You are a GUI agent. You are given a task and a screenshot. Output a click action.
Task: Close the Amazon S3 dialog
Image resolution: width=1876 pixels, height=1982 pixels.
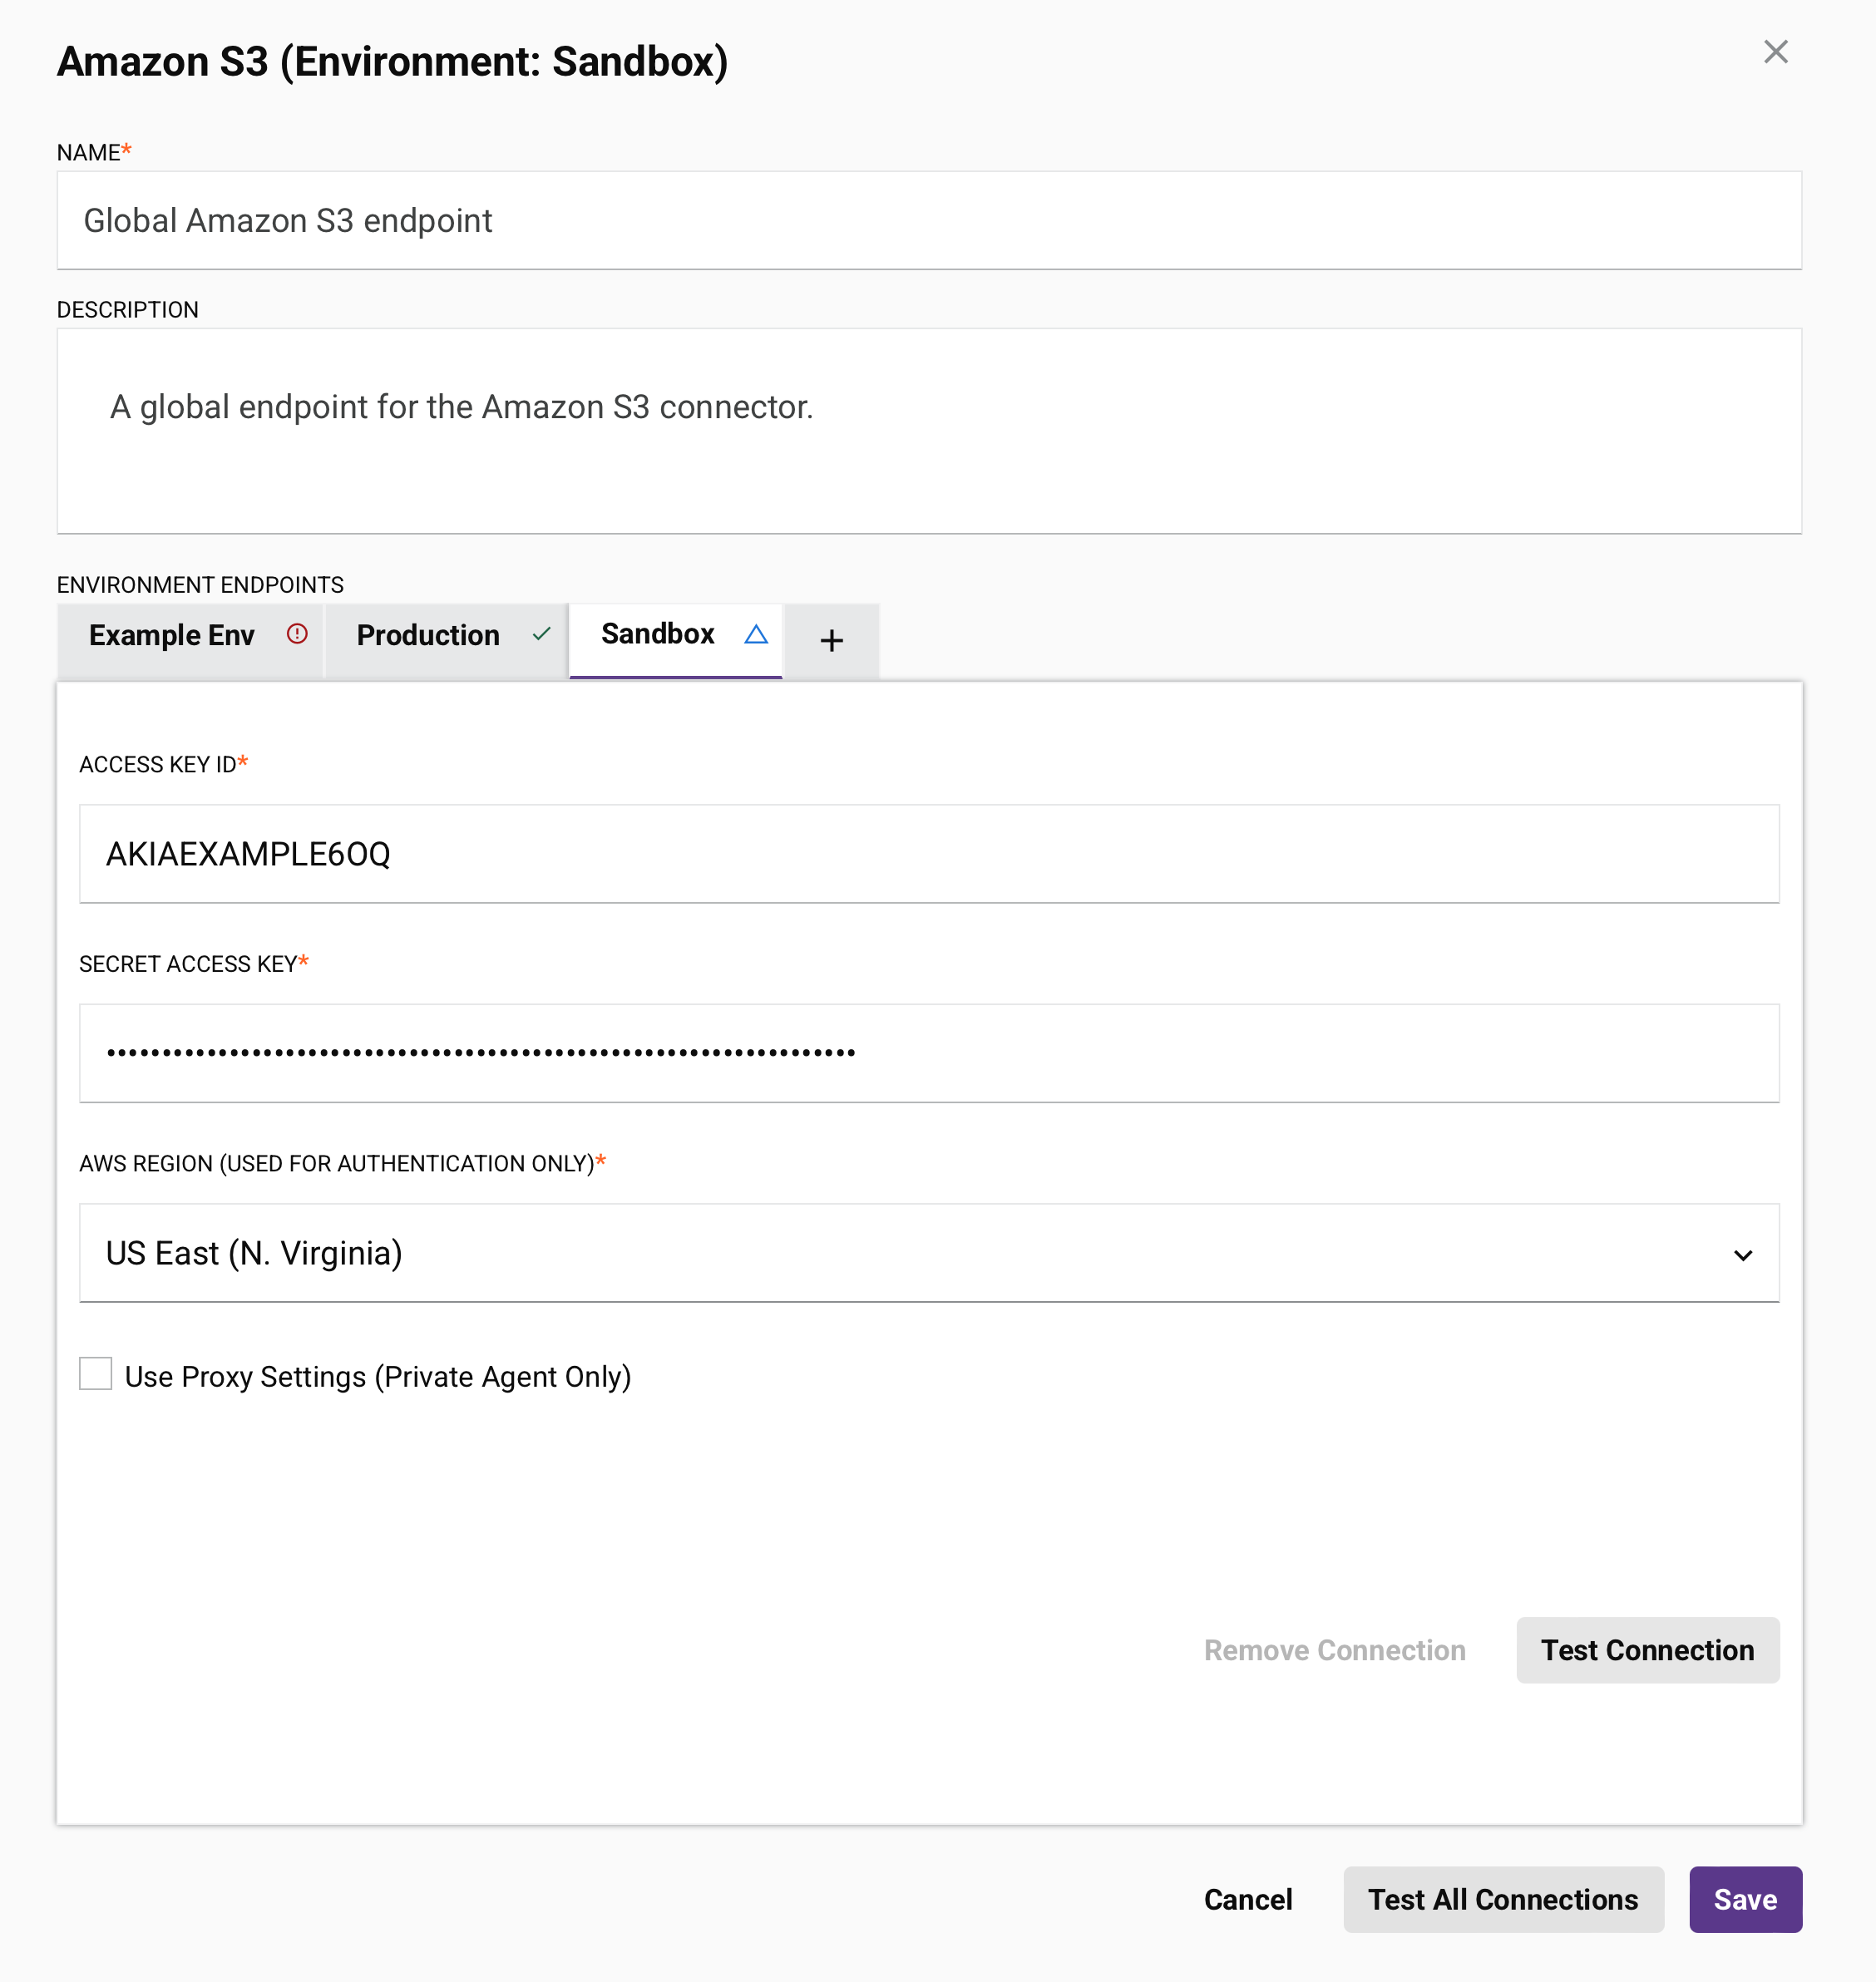tap(1775, 52)
